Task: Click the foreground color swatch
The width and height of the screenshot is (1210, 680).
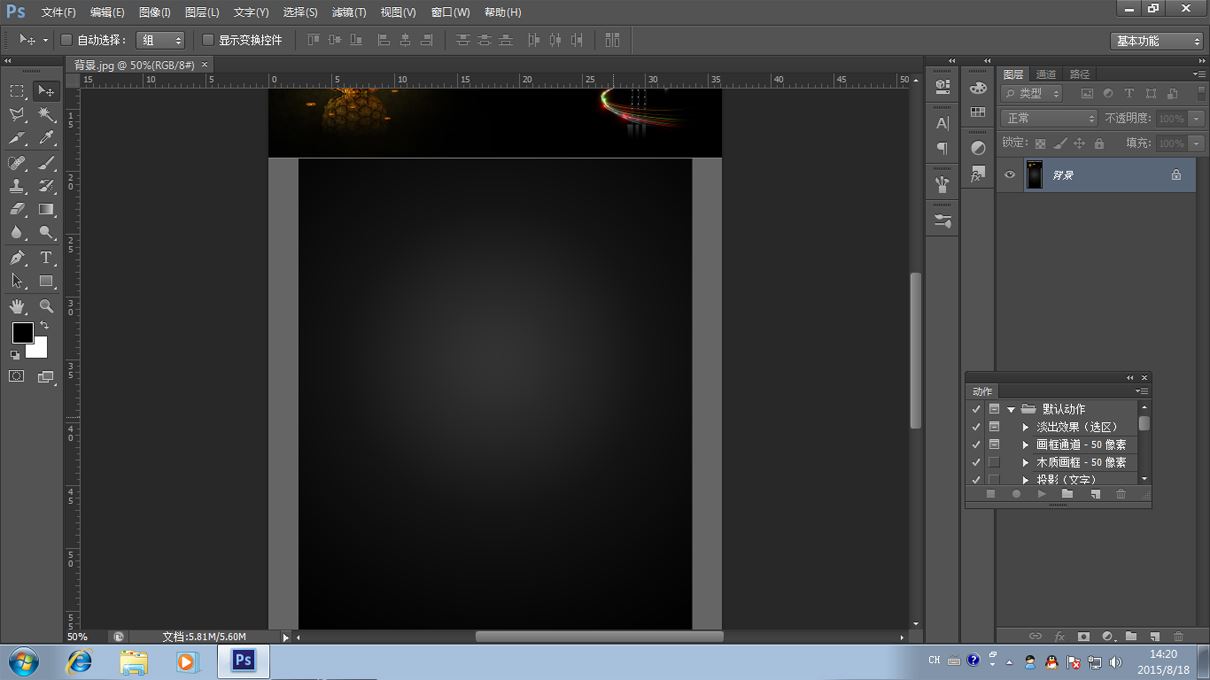Action: pyautogui.click(x=22, y=332)
